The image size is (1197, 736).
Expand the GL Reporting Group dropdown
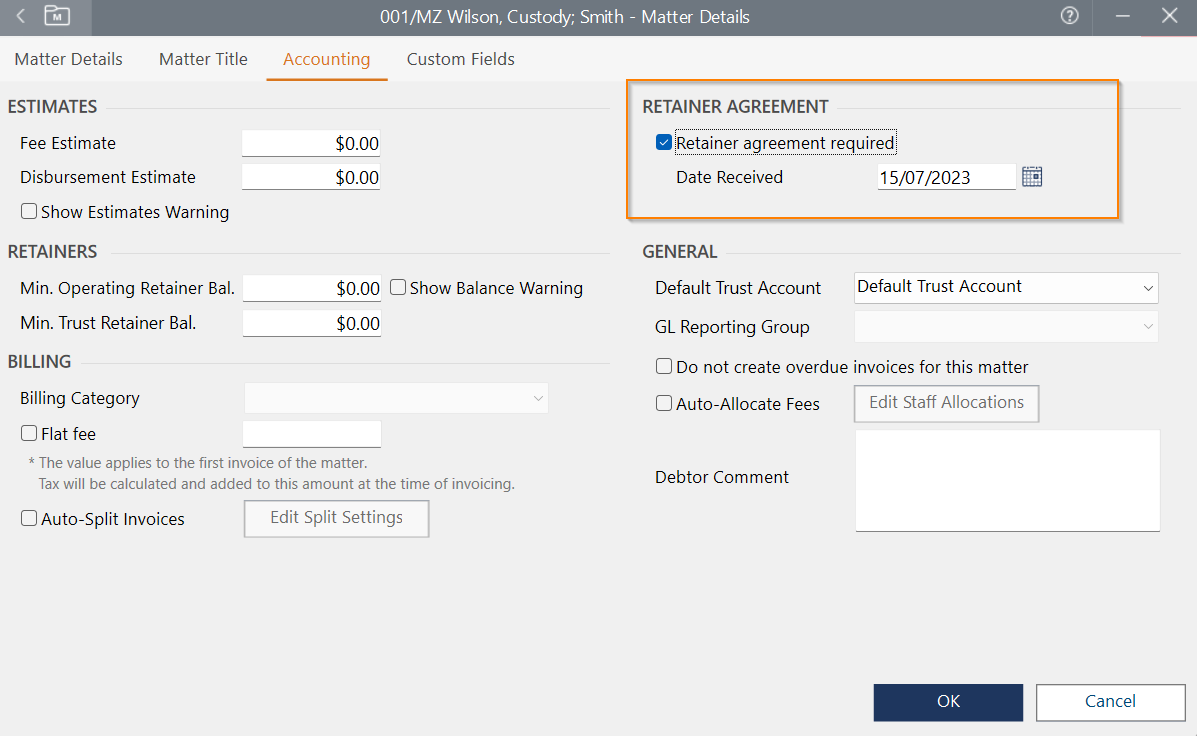[1006, 327]
